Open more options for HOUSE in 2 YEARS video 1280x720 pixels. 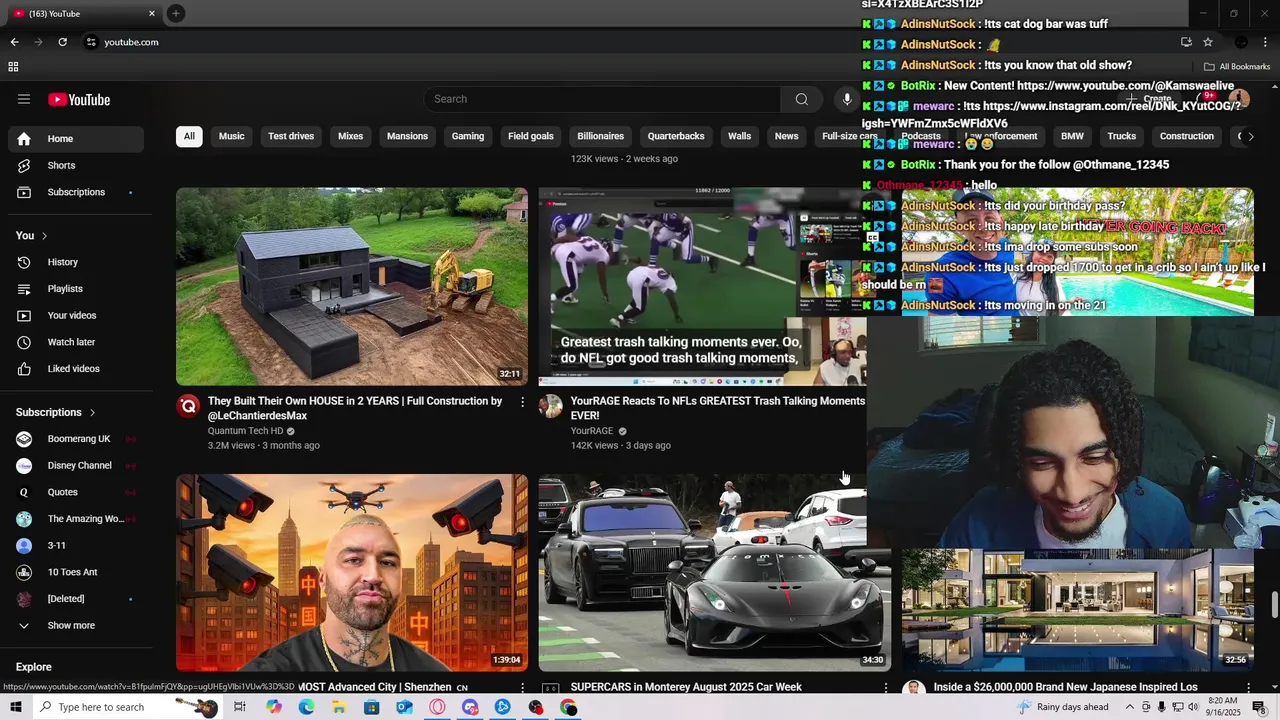click(x=522, y=402)
